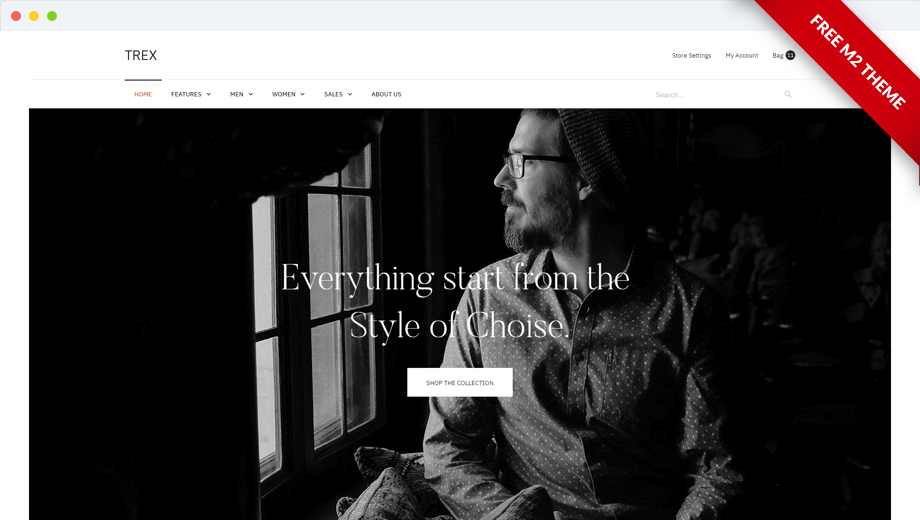
Task: Click the yellow minimize dot
Action: point(34,16)
